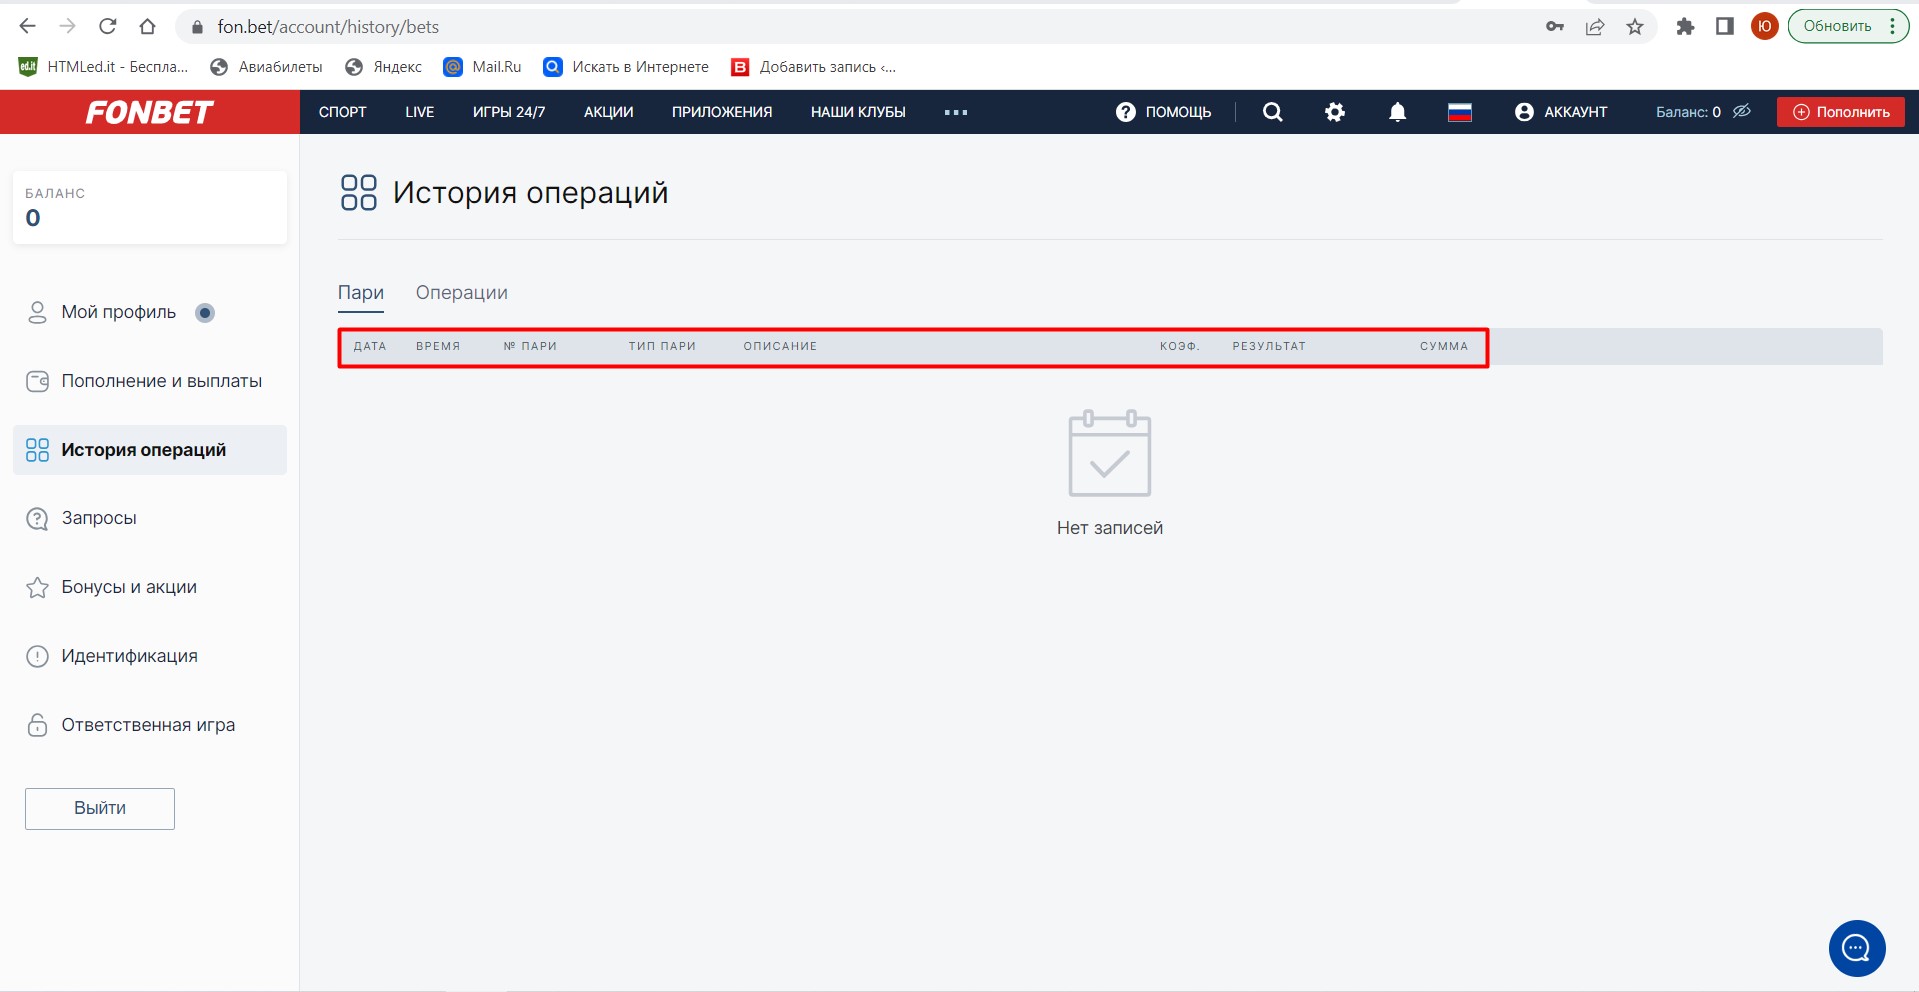The width and height of the screenshot is (1919, 992).
Task: Toggle the browser side panel icon
Action: pyautogui.click(x=1725, y=27)
